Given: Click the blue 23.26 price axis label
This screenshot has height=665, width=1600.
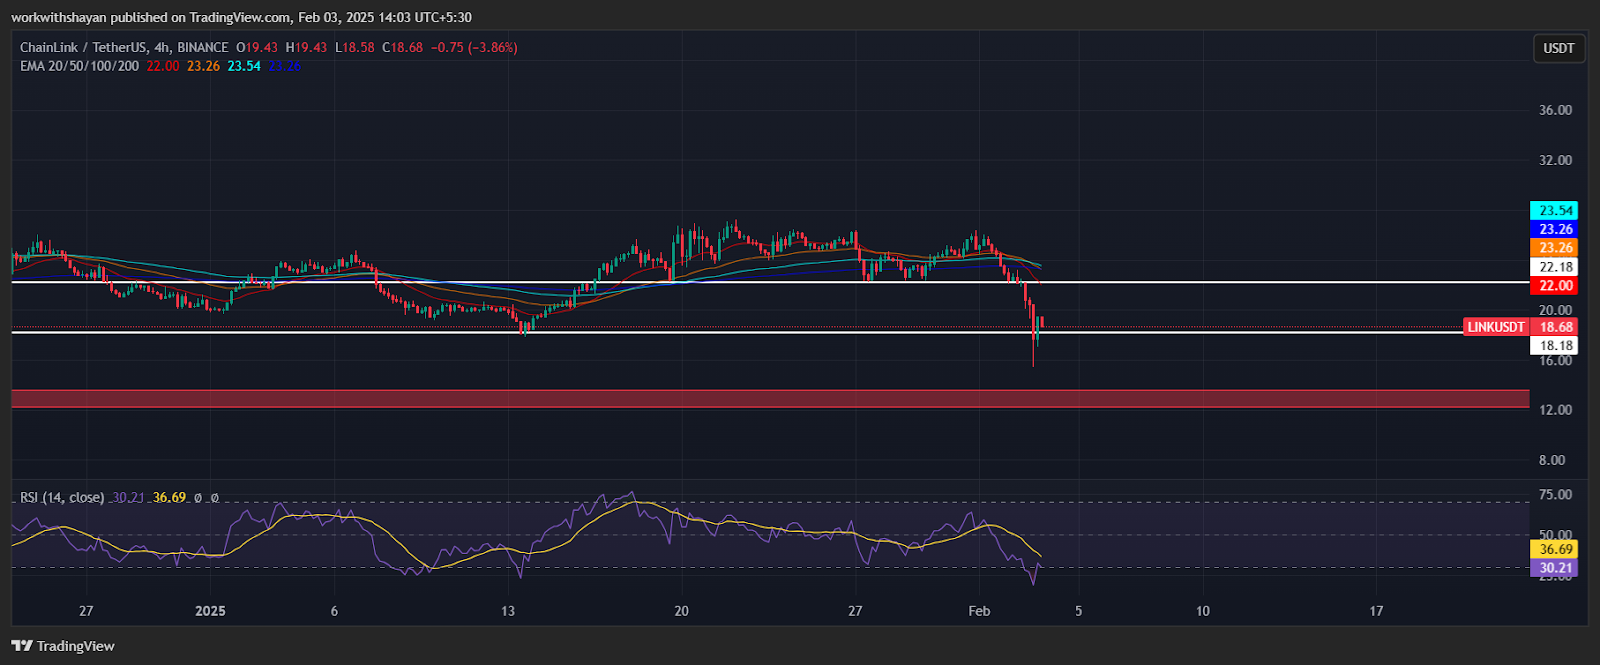Looking at the screenshot, I should tap(1556, 229).
